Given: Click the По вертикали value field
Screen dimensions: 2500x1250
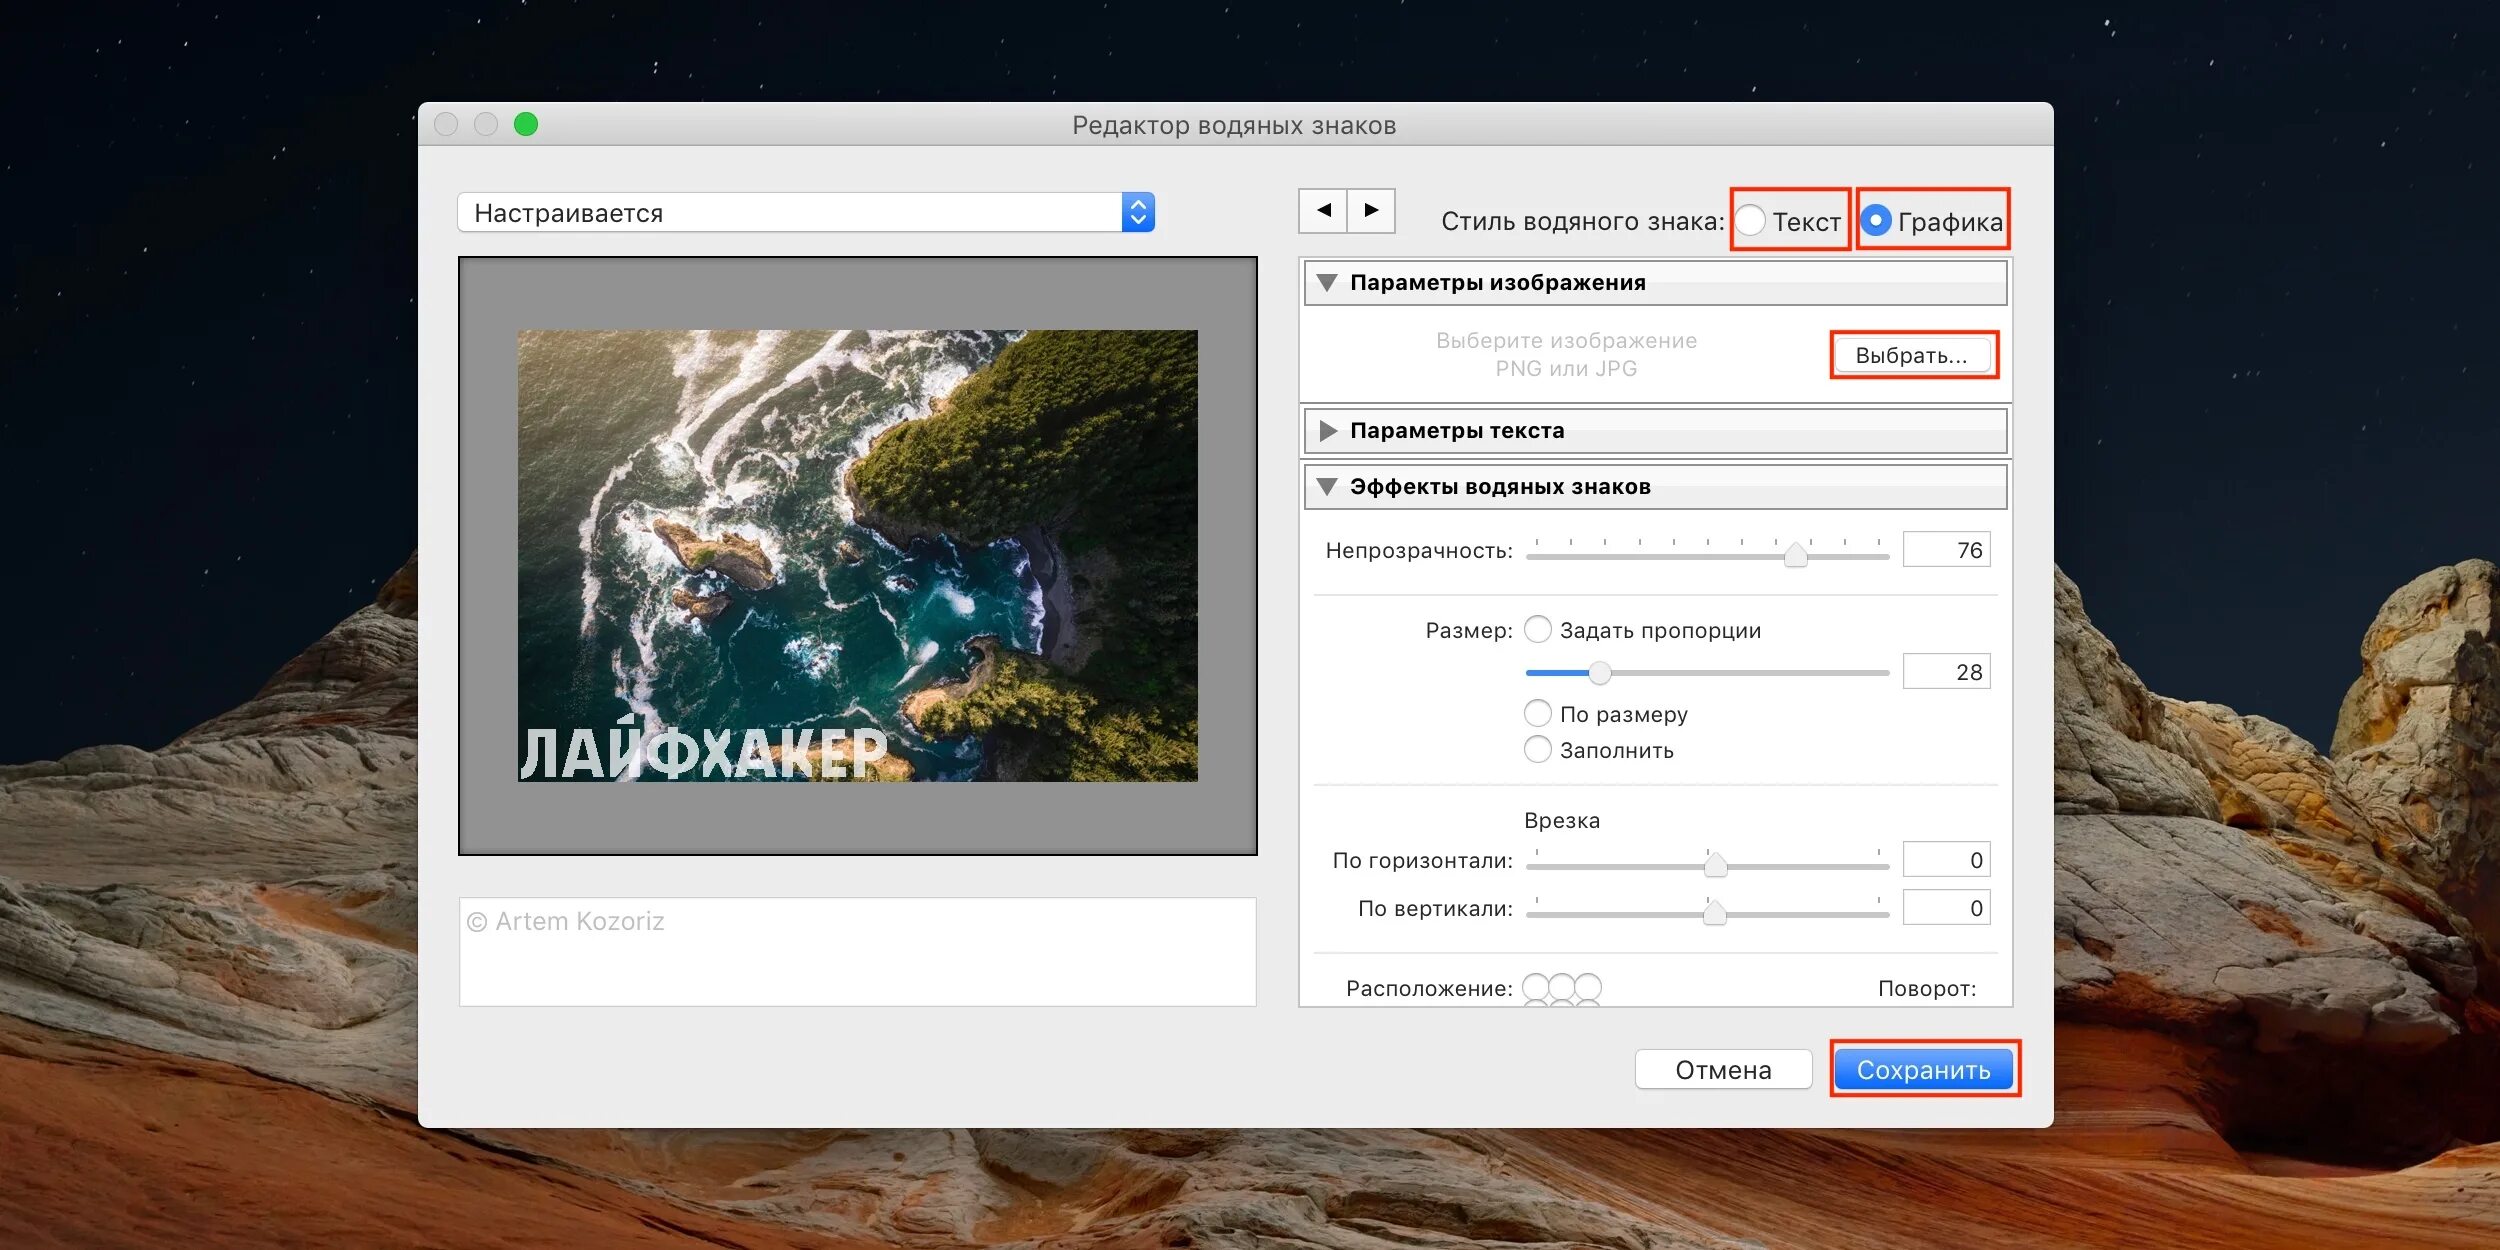Looking at the screenshot, I should coord(1946,908).
